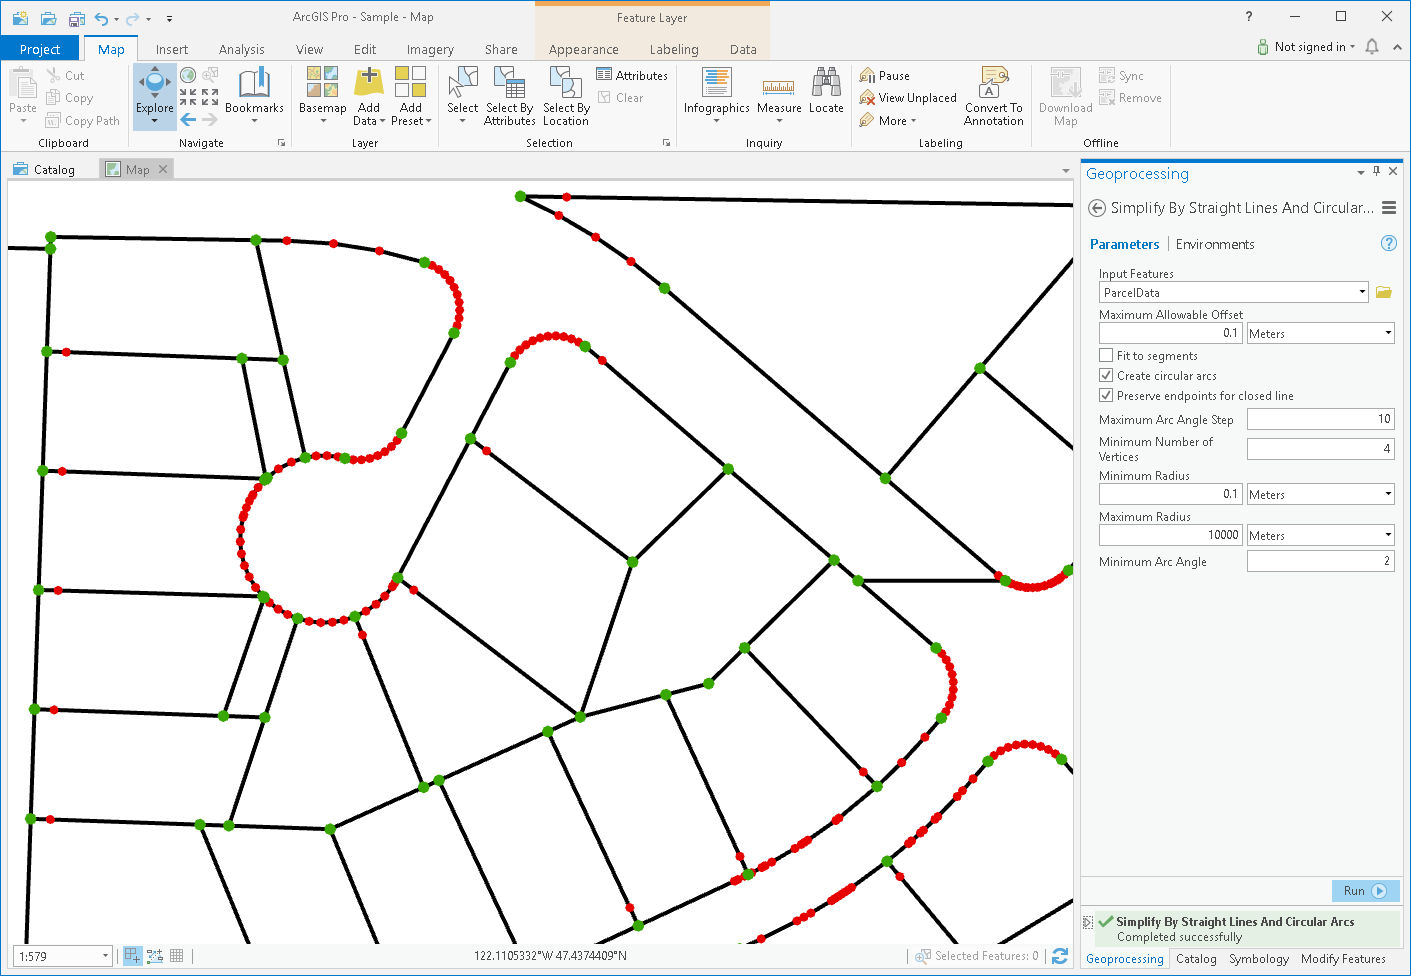This screenshot has width=1411, height=976.
Task: Pause labeling
Action: pyautogui.click(x=885, y=75)
